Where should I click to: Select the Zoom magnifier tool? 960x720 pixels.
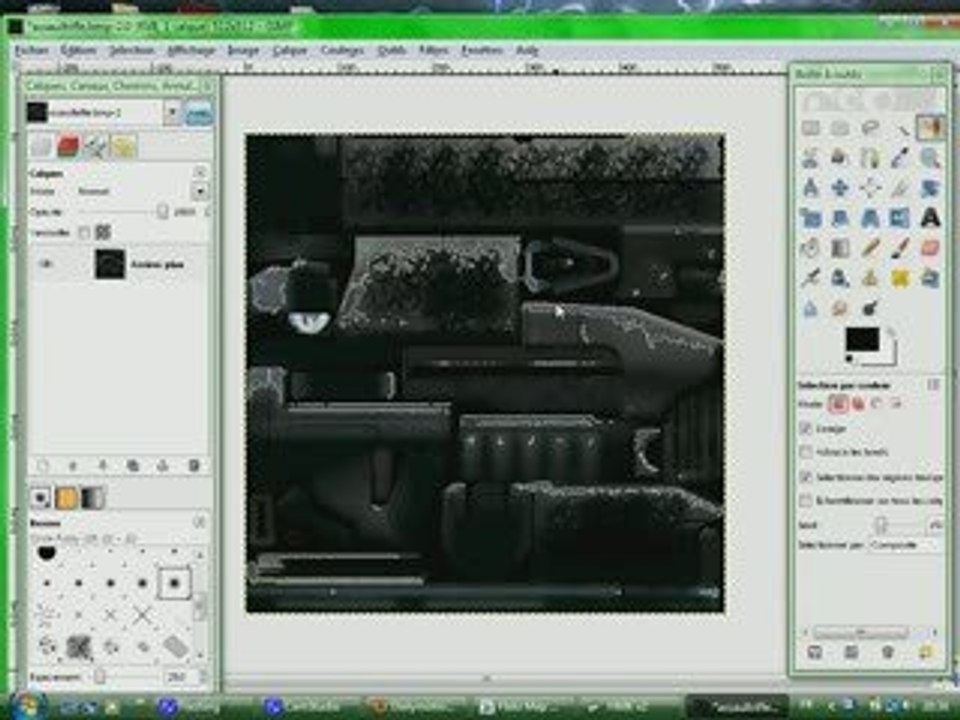(x=930, y=158)
